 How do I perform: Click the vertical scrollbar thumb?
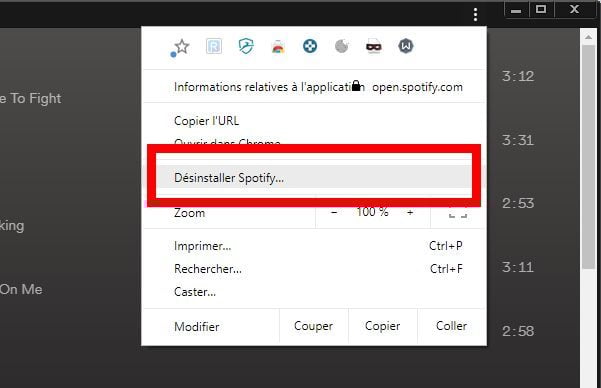588,157
